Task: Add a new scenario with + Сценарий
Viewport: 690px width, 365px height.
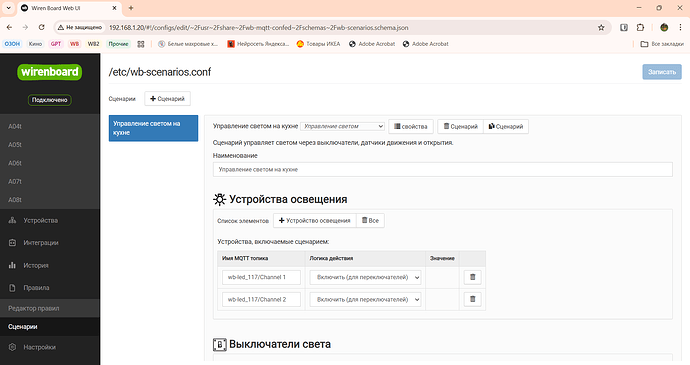Action: tap(167, 99)
